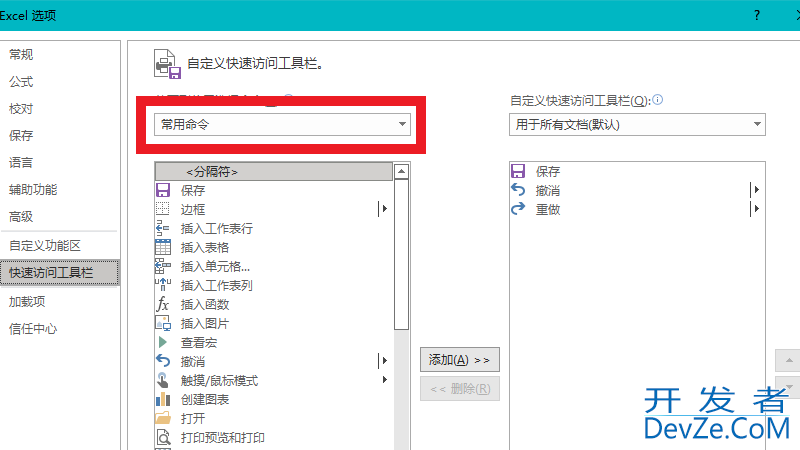This screenshot has width=800, height=450.
Task: Open the 常规 options category
Action: click(x=21, y=54)
